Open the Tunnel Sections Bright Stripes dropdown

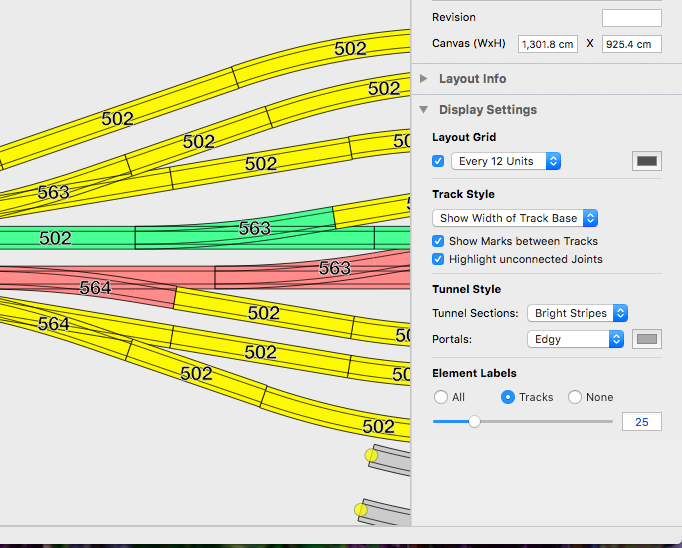(577, 313)
